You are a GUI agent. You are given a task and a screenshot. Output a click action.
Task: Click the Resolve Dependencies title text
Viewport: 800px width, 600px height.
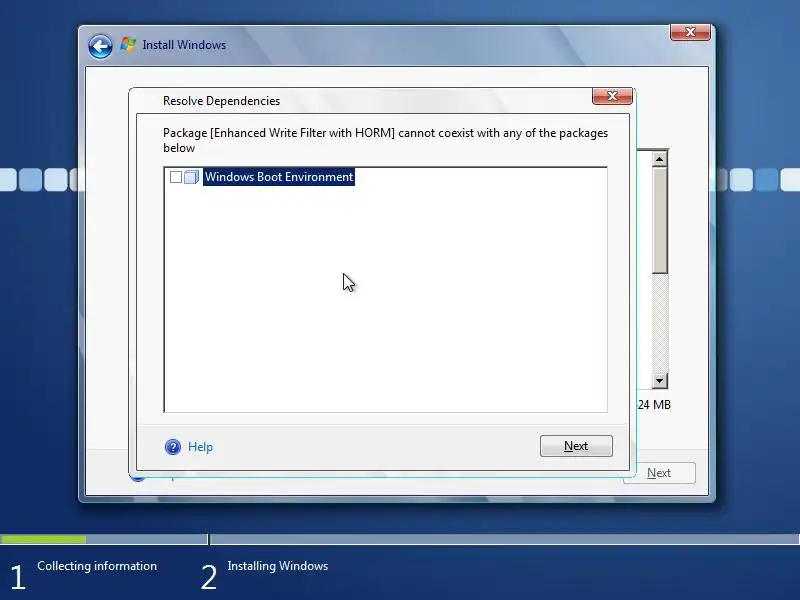pos(221,101)
